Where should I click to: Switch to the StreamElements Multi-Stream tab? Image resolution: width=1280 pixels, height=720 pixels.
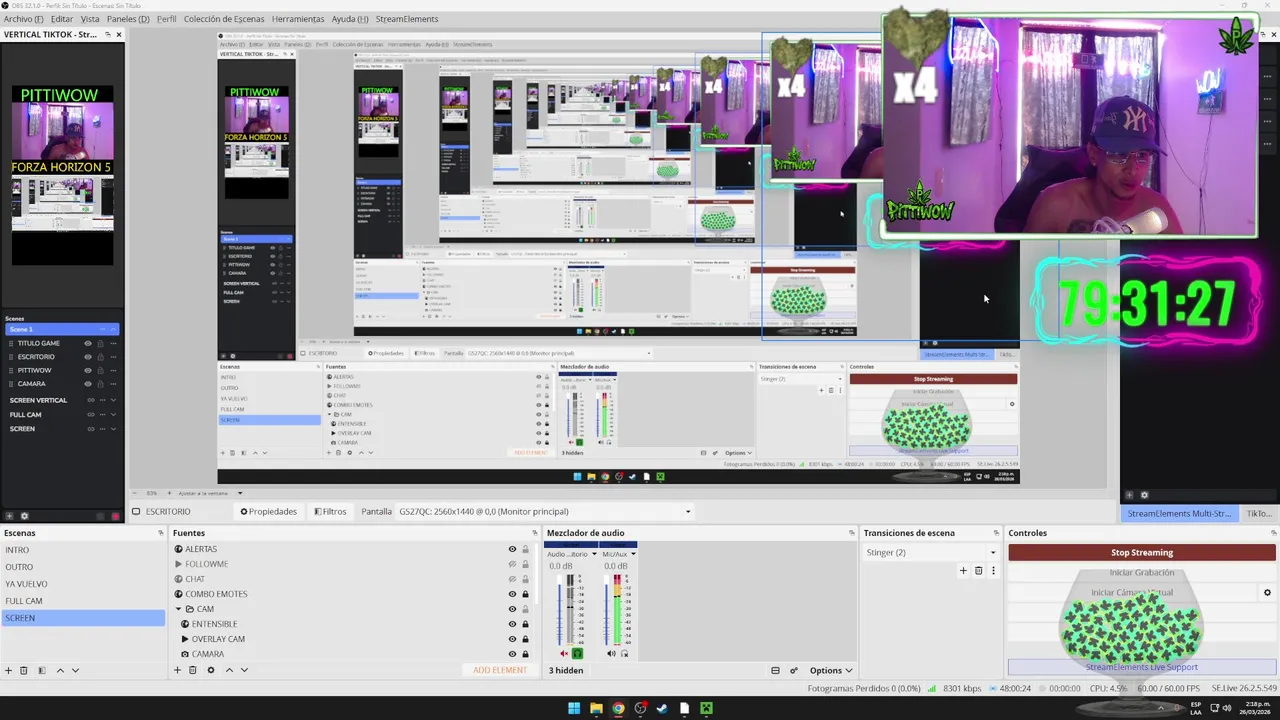point(1179,513)
